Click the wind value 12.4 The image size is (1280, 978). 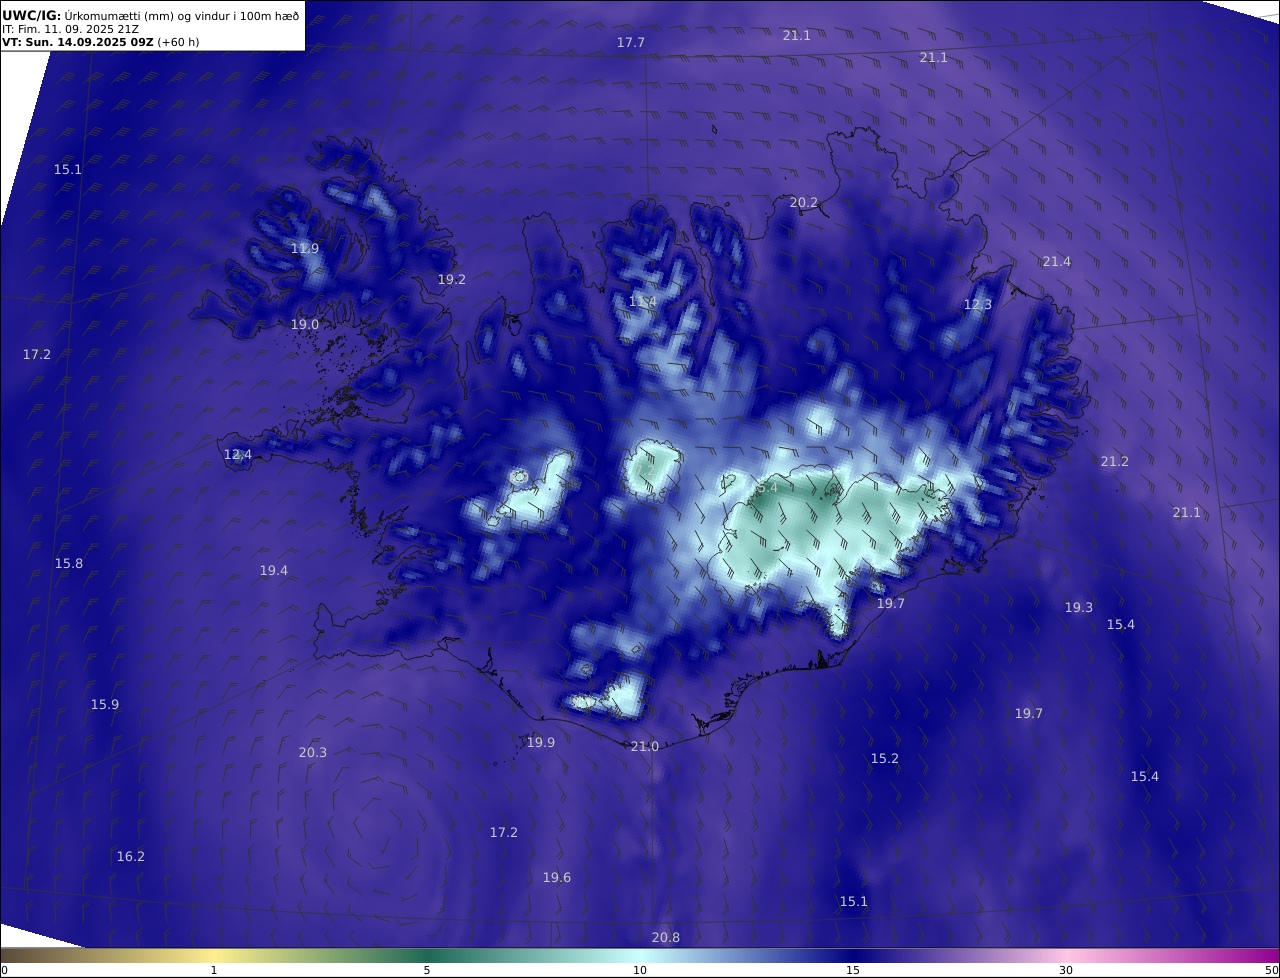pyautogui.click(x=238, y=455)
